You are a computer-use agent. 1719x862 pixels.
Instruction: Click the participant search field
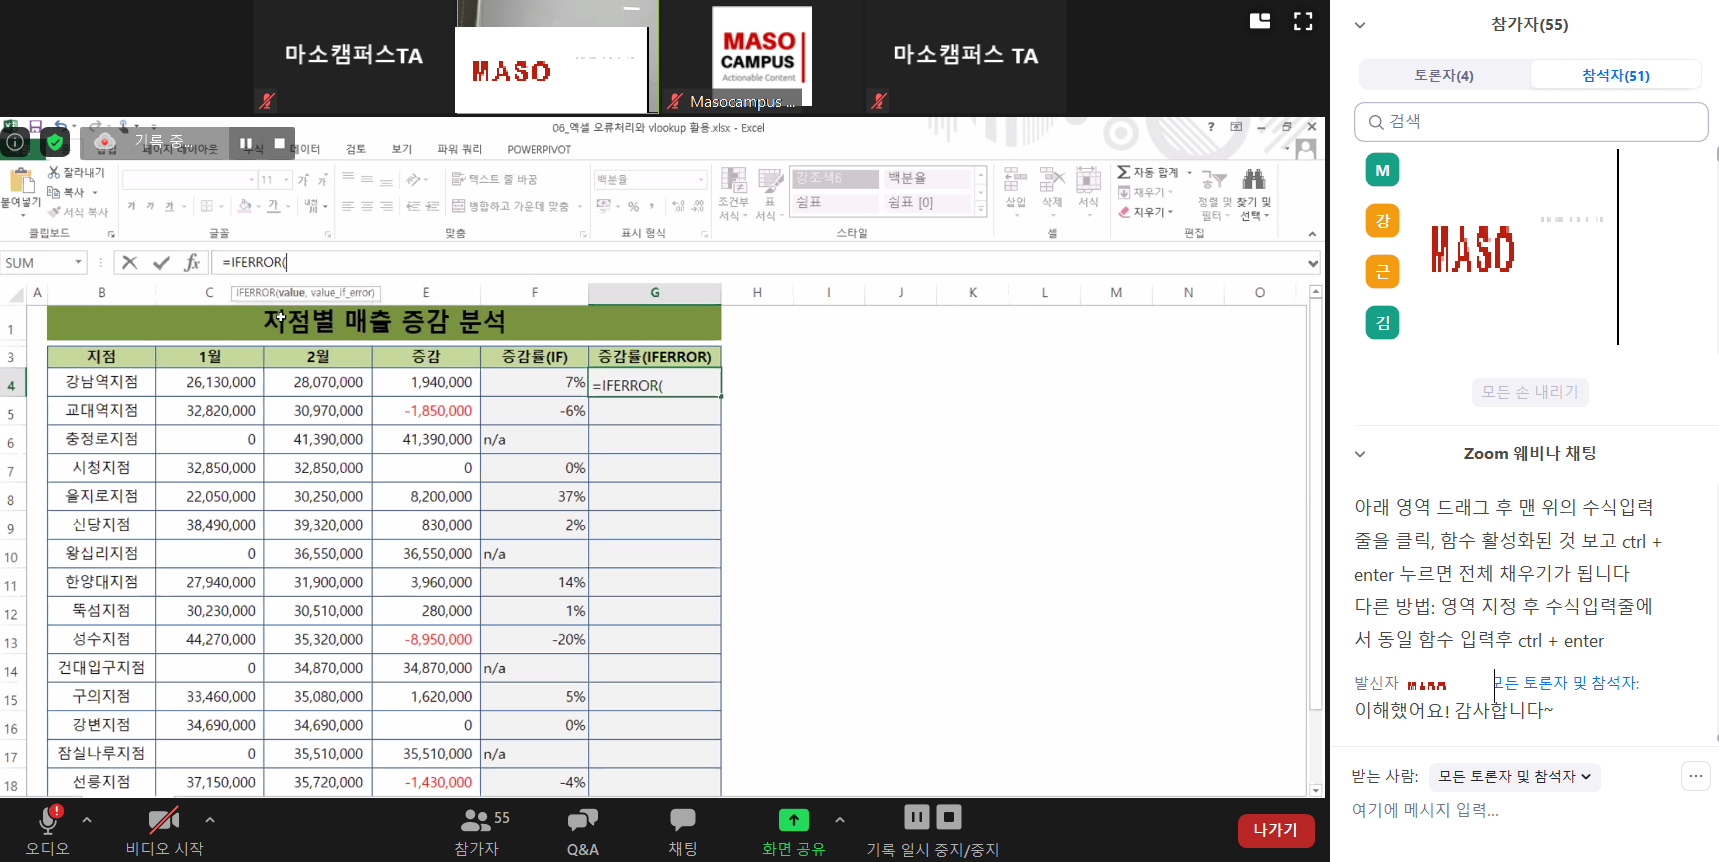coord(1530,122)
